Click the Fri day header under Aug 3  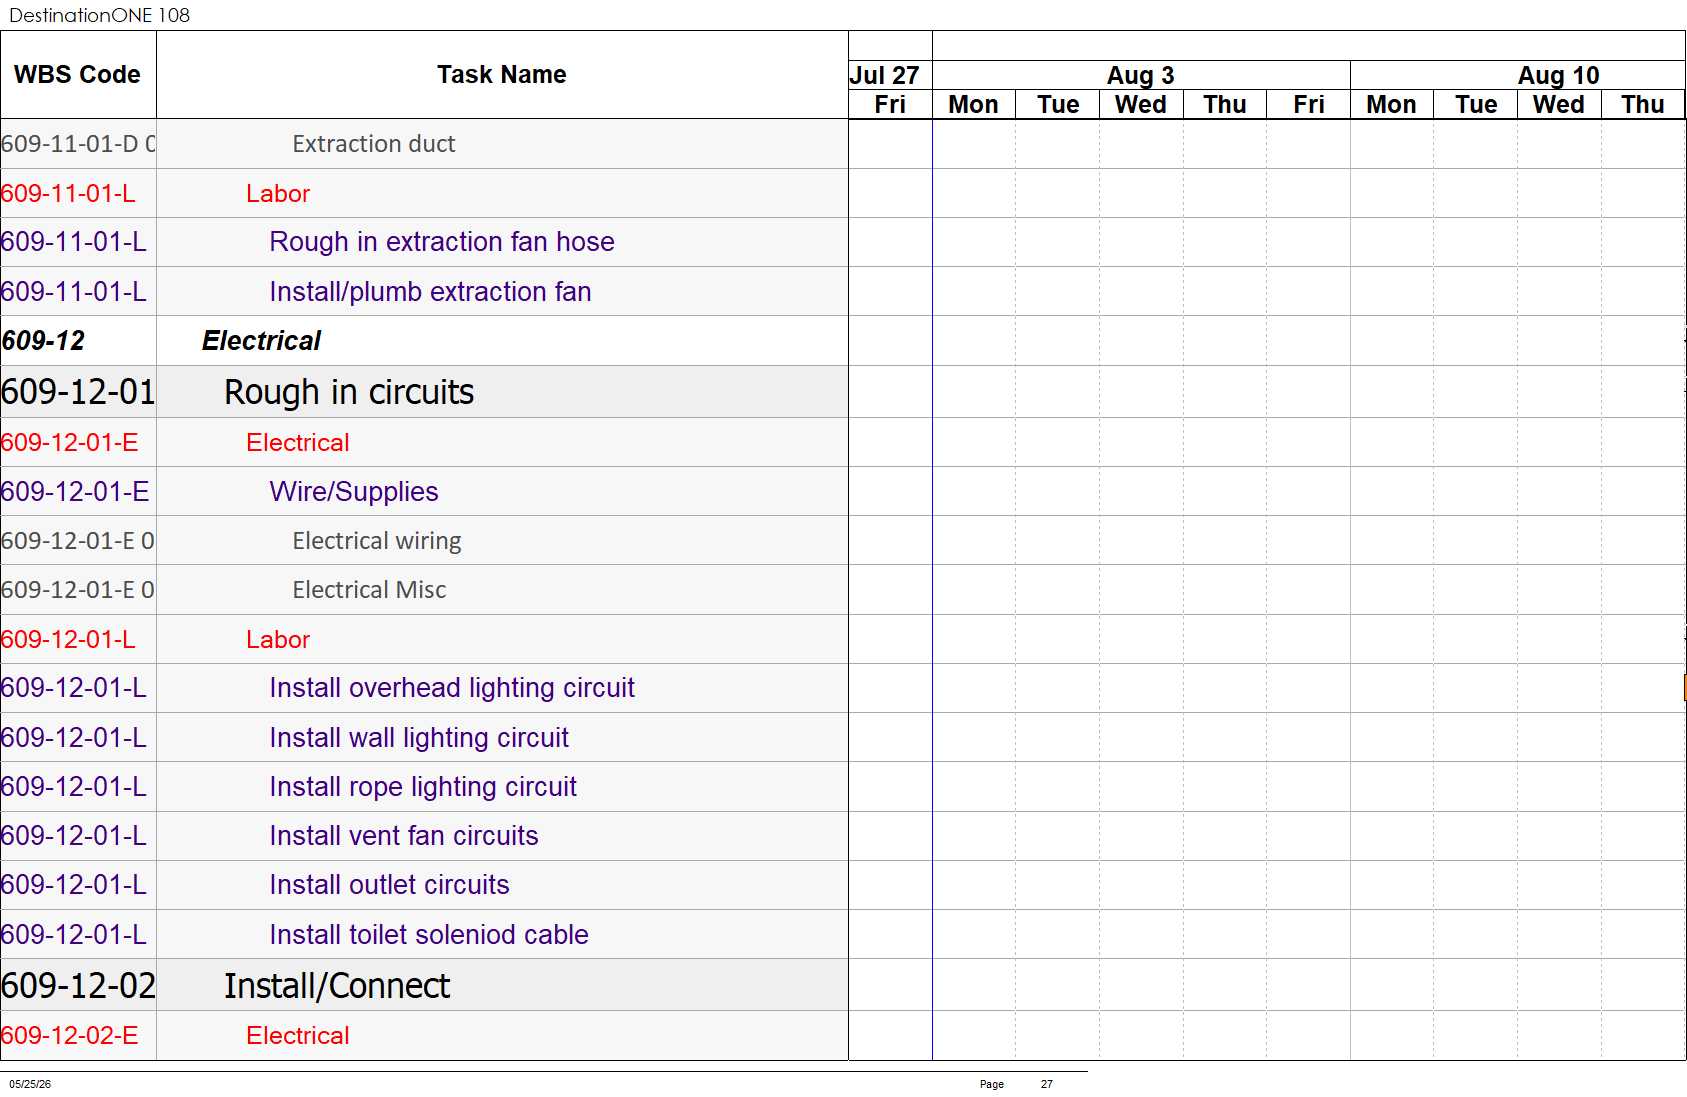tap(1309, 105)
